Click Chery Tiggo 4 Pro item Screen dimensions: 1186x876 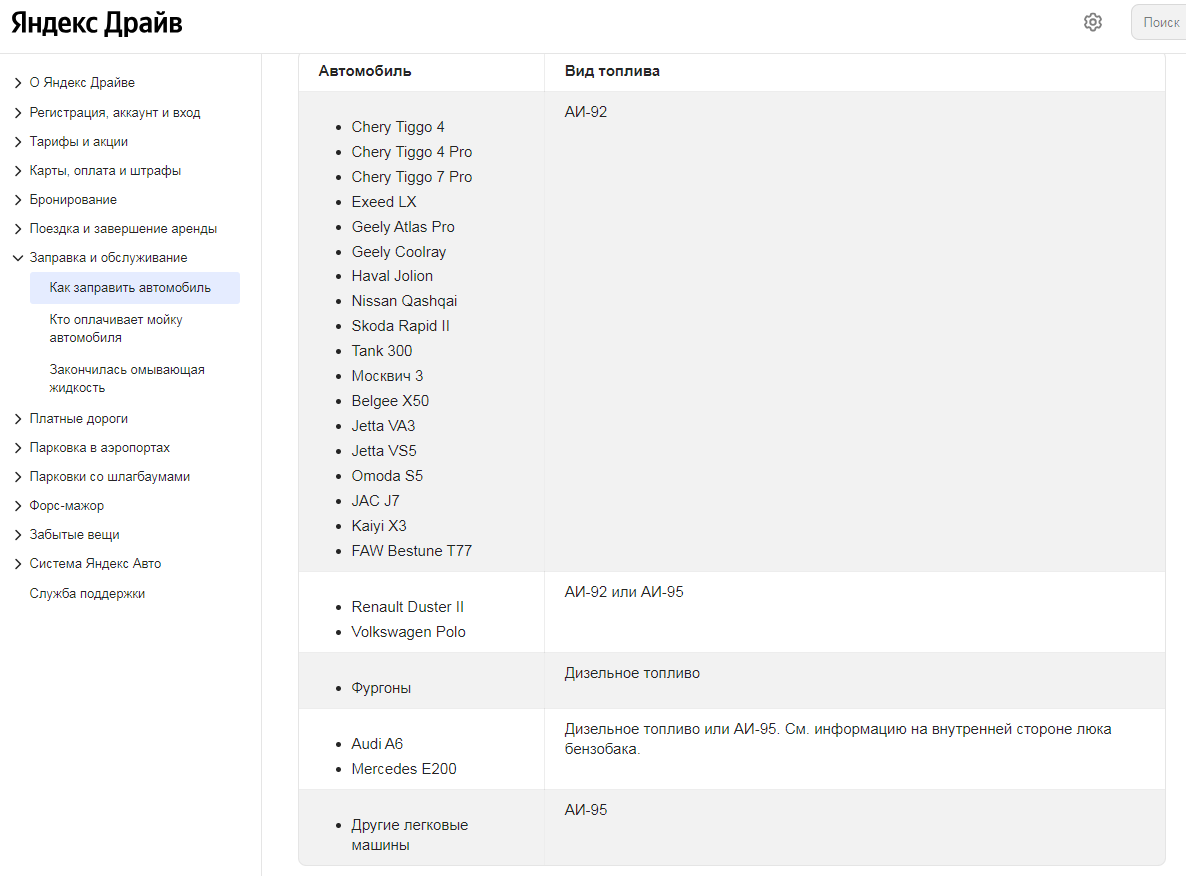tap(411, 152)
